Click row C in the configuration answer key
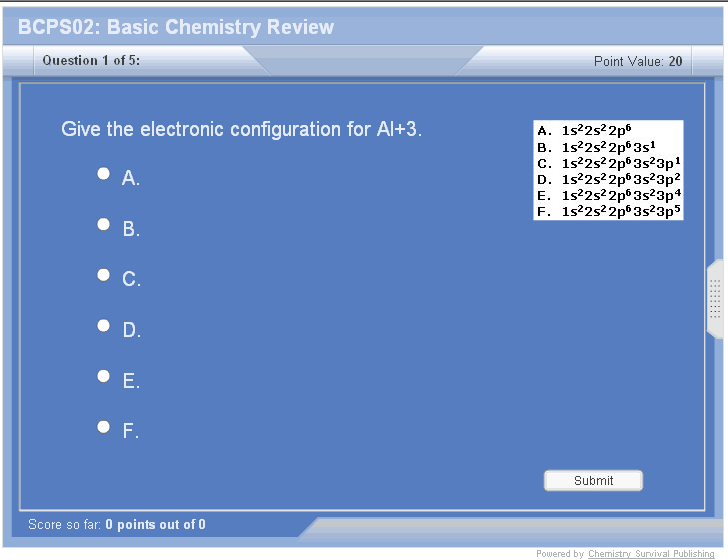728x560 pixels. click(x=609, y=162)
